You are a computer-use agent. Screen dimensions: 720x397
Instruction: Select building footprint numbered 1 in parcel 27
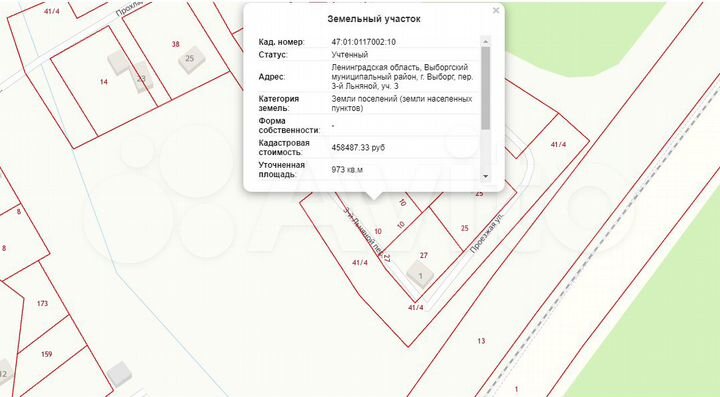click(x=420, y=275)
